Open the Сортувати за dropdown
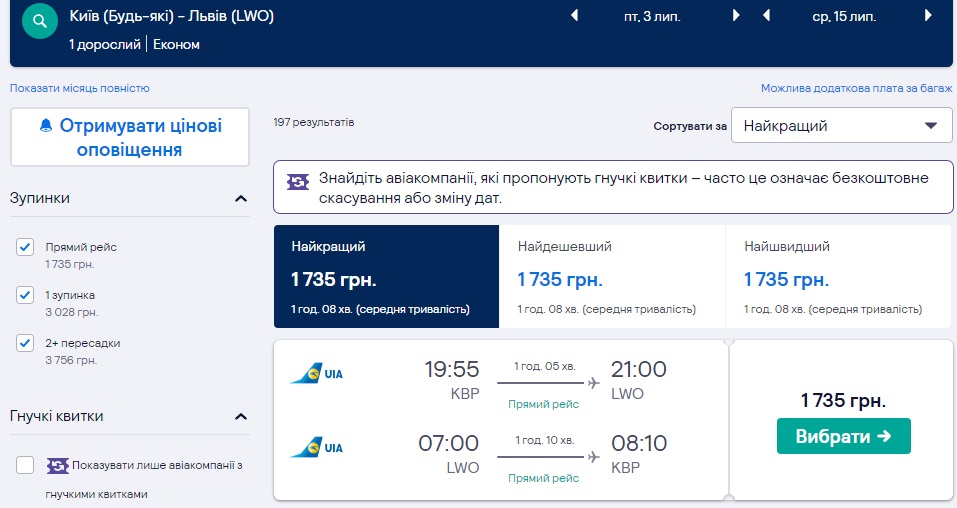Viewport: 957px width, 508px height. point(841,126)
